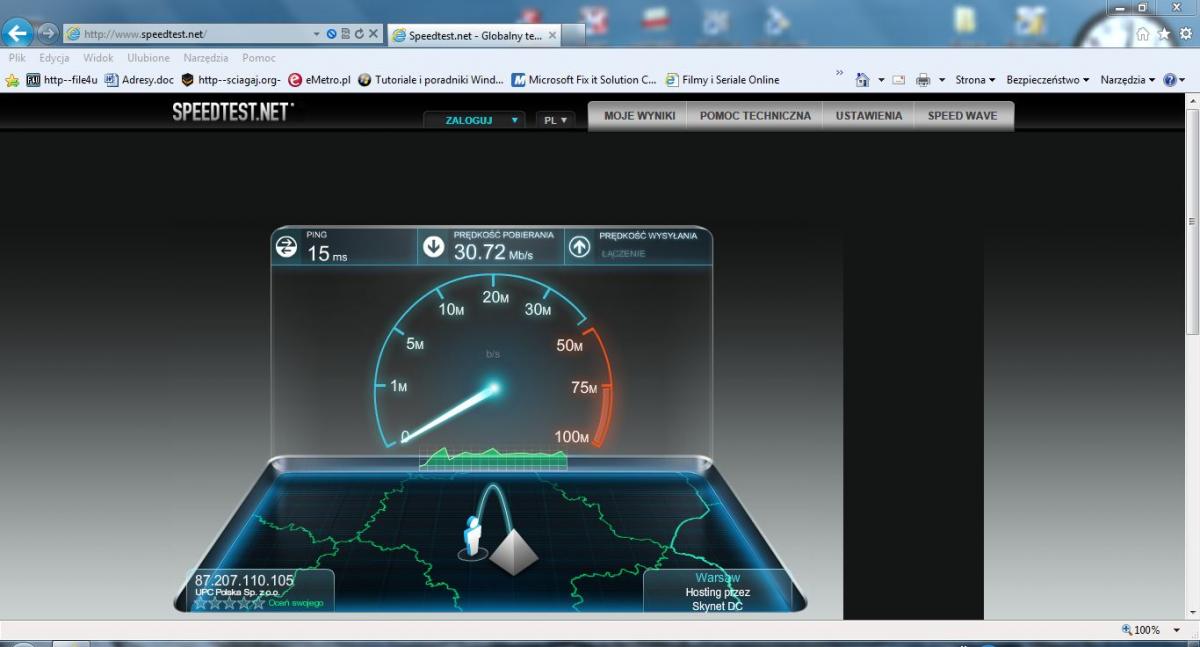
Task: Stop loading with the address bar X
Action: [x=373, y=34]
